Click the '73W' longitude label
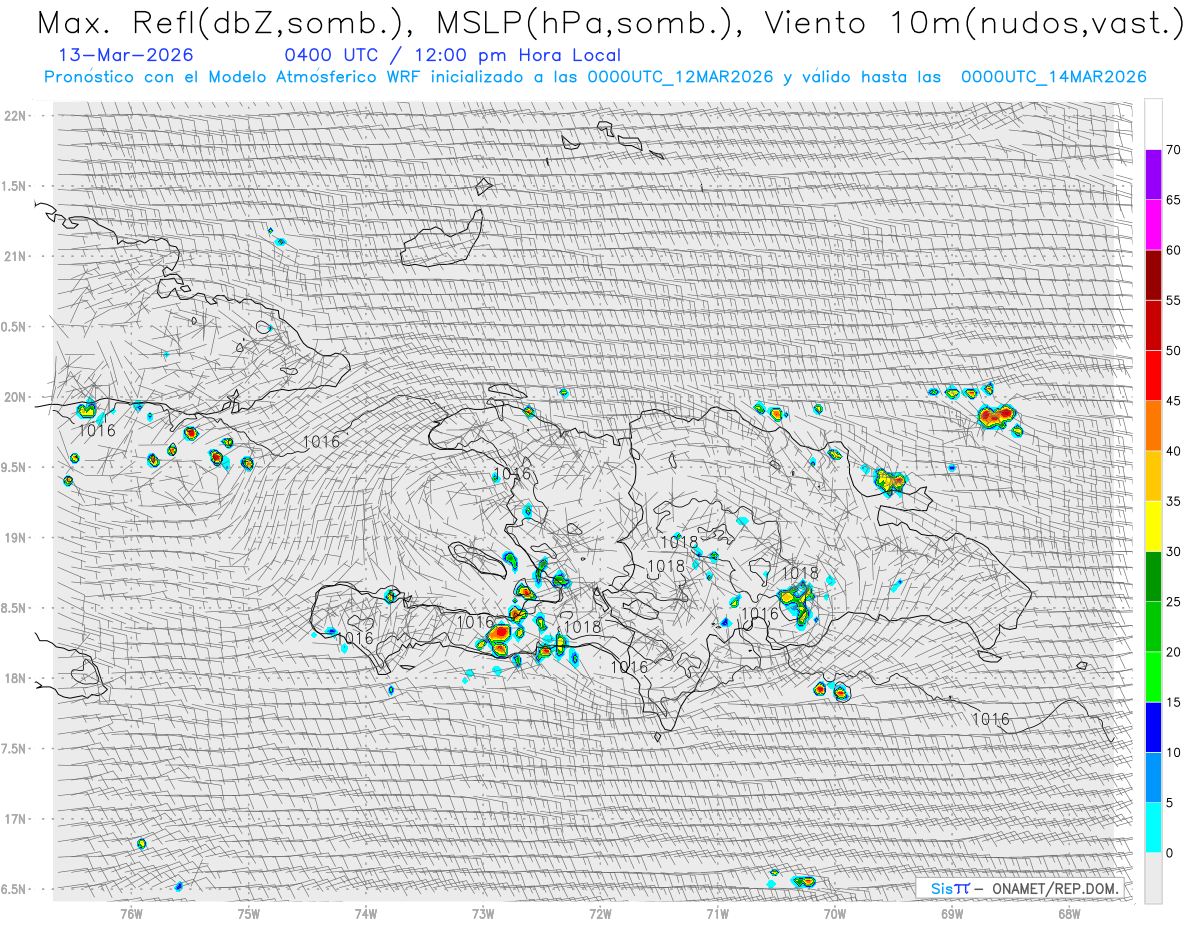 483,912
